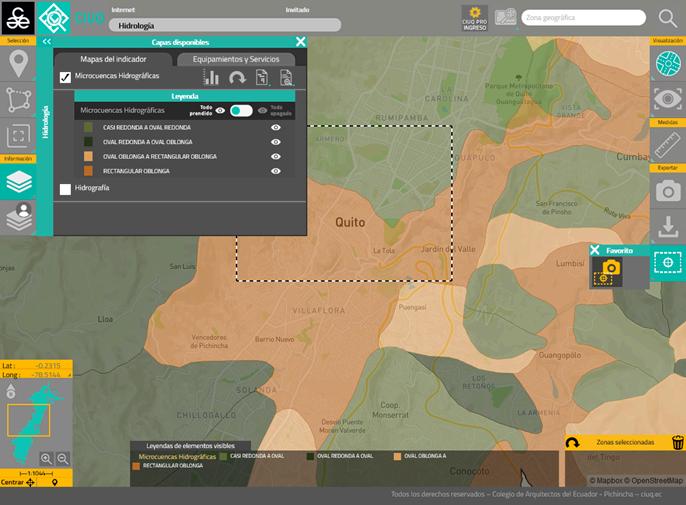Click the OVAL REDONDA dark green swatch
This screenshot has width=686, height=505.
coord(88,142)
